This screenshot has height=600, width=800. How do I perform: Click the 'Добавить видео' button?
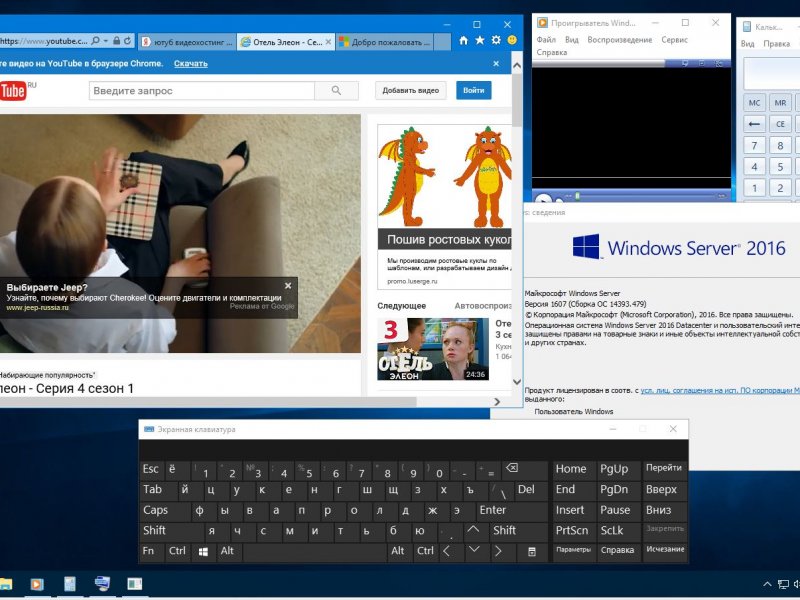click(x=411, y=90)
